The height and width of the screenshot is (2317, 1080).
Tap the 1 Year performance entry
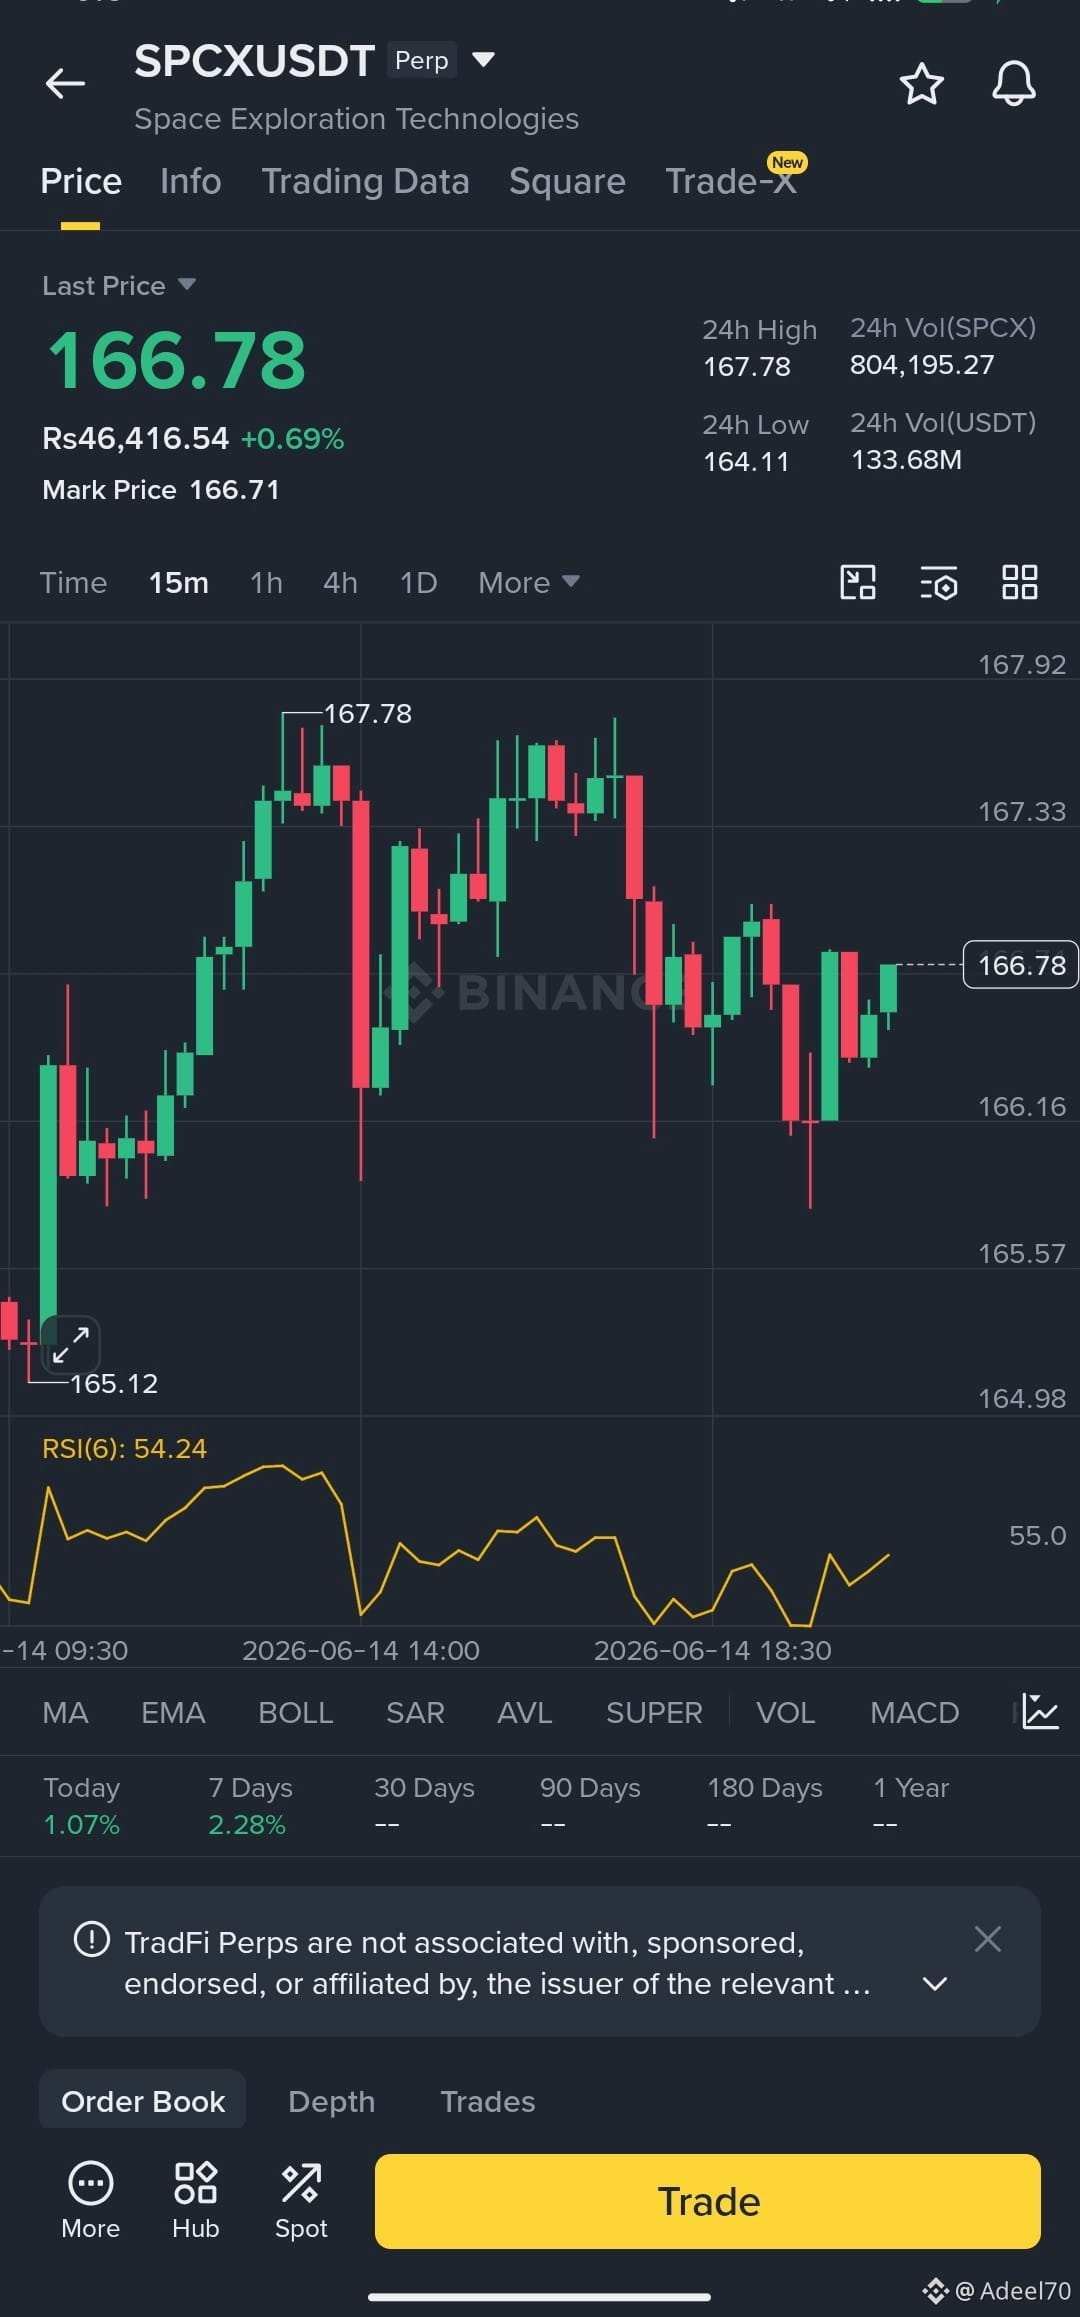click(x=911, y=1805)
